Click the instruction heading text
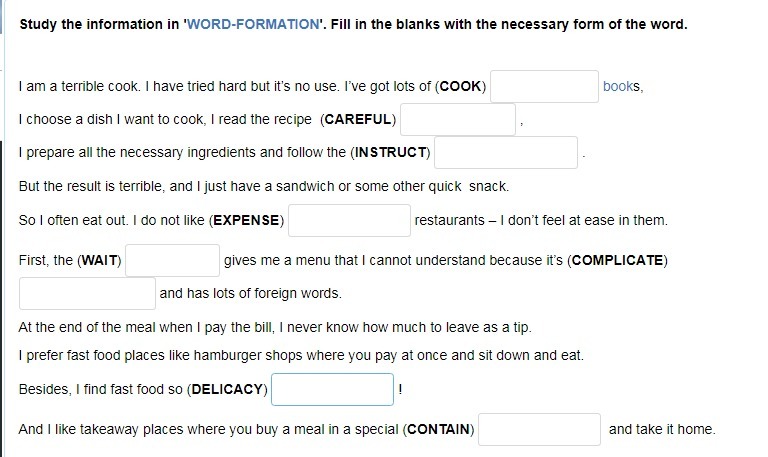 (x=353, y=24)
